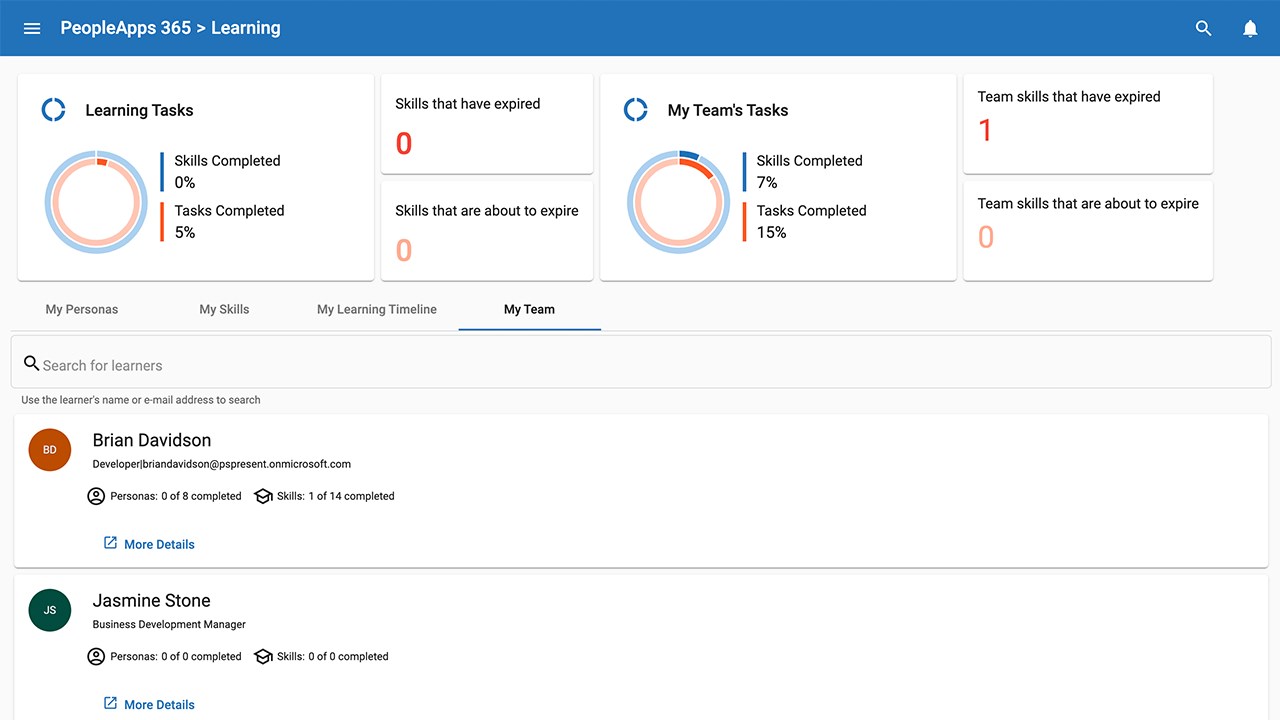The width and height of the screenshot is (1280, 720).
Task: Click the My Team's Tasks ring icon
Action: pyautogui.click(x=635, y=110)
